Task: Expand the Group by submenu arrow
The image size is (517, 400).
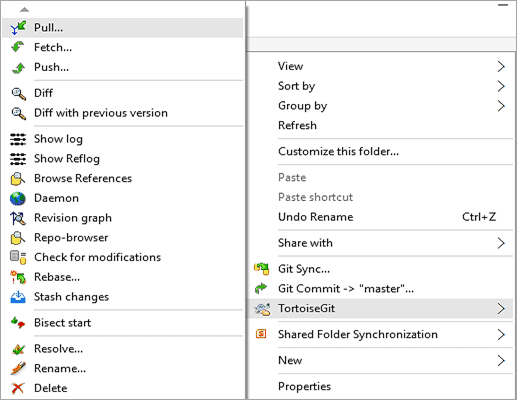Action: pos(501,106)
